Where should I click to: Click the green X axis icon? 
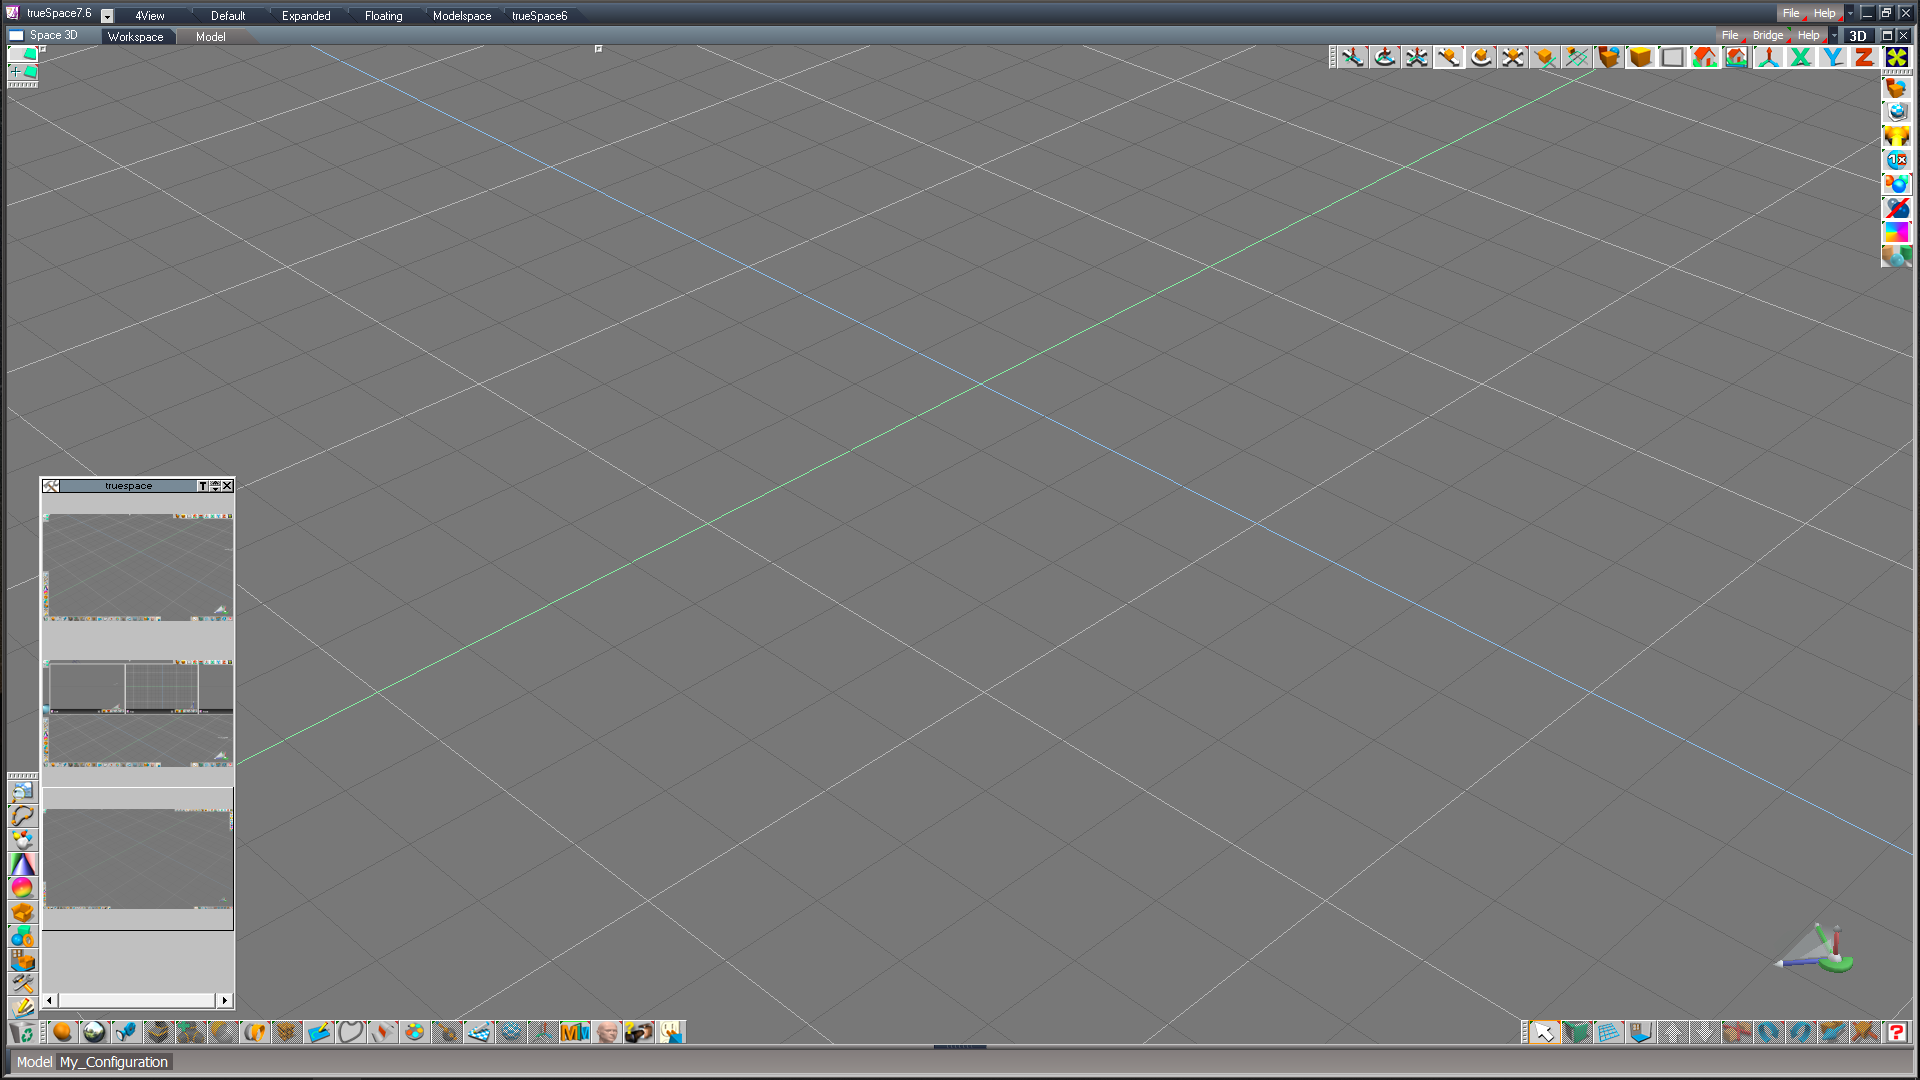pyautogui.click(x=1800, y=57)
